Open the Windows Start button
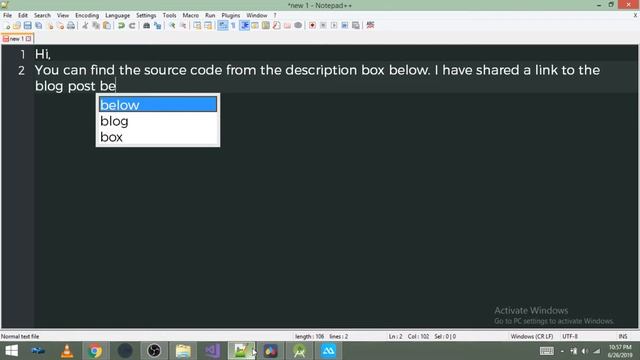Image resolution: width=640 pixels, height=360 pixels. [x=12, y=351]
